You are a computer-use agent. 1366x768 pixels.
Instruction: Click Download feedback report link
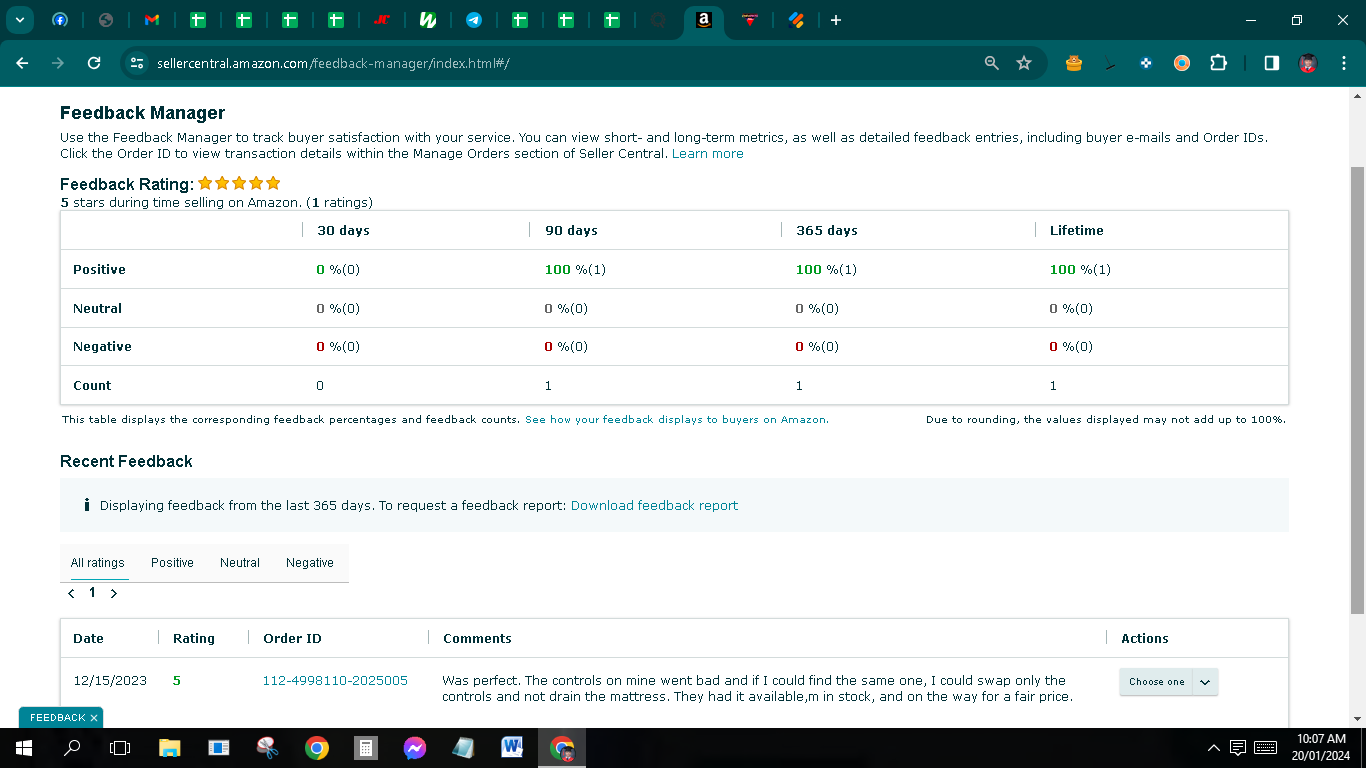654,506
